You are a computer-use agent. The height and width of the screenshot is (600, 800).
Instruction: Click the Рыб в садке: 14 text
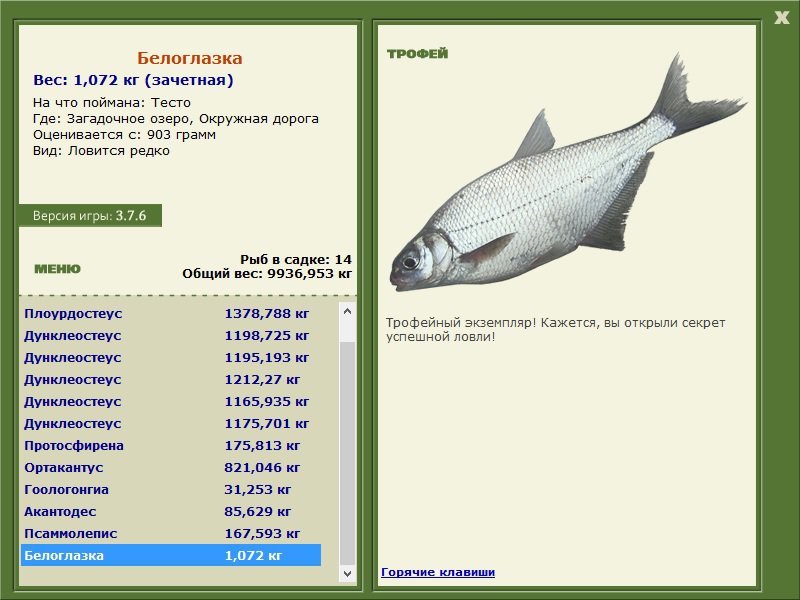296,260
